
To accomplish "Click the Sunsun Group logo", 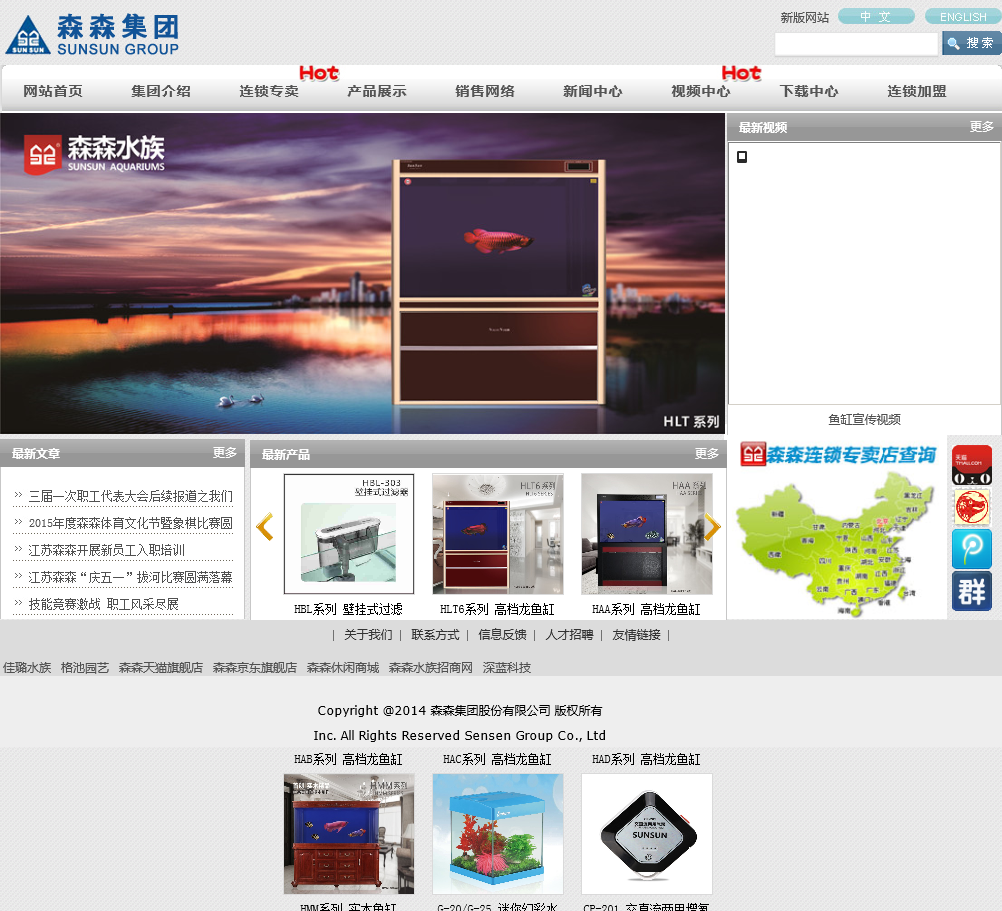I will click(x=93, y=35).
